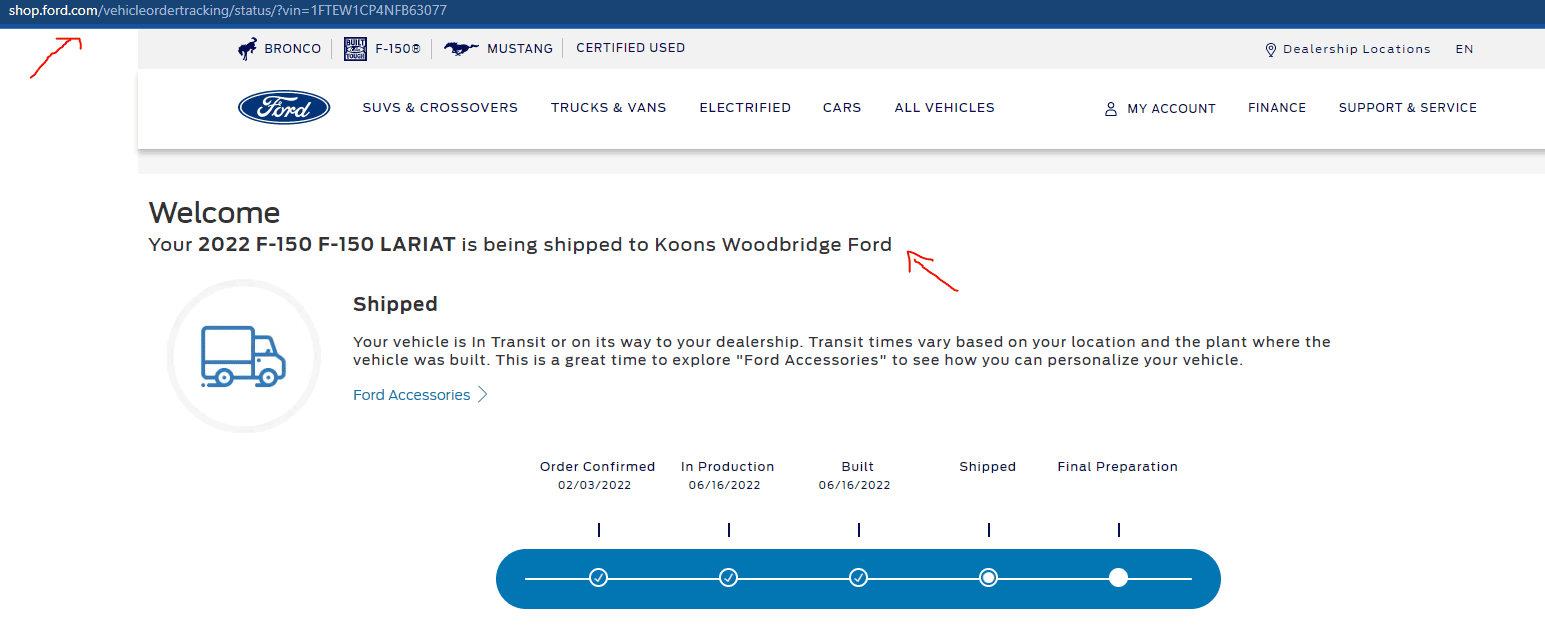This screenshot has width=1545, height=644.
Task: Expand the Electrified vehicles menu
Action: coord(745,108)
